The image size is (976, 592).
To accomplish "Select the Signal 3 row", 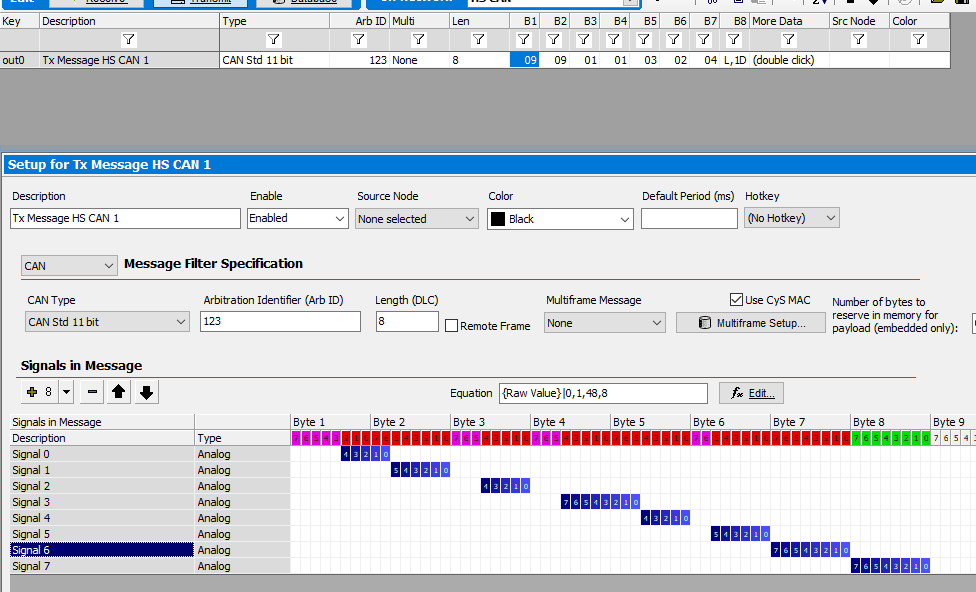I will [x=102, y=502].
